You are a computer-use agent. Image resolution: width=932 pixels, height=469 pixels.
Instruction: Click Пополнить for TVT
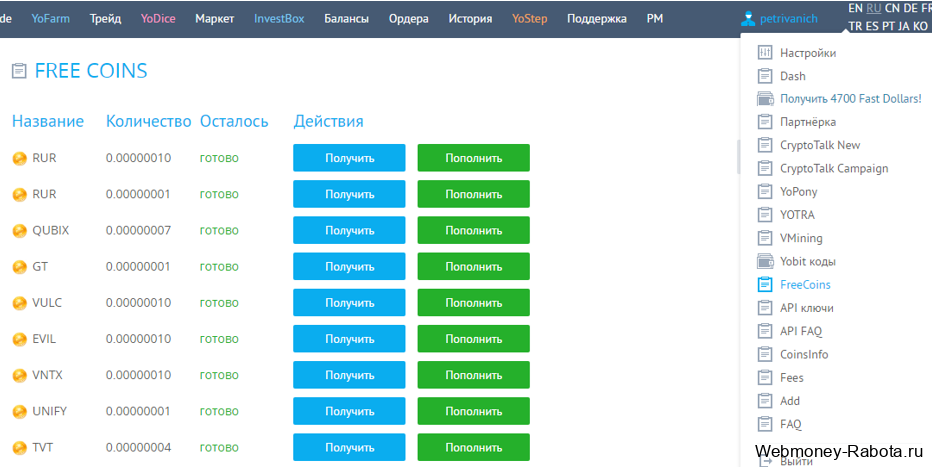tap(474, 448)
